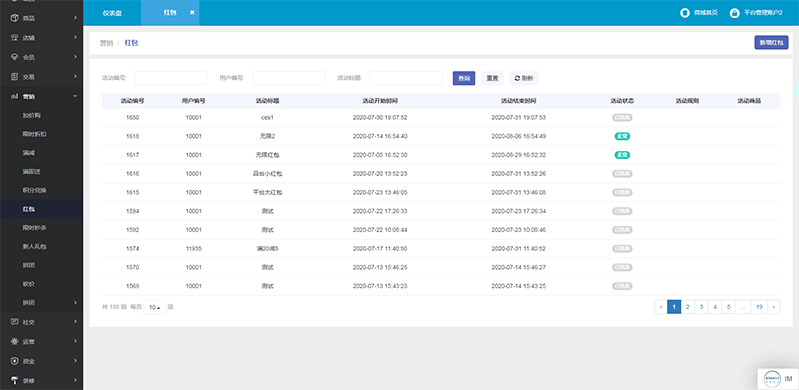This screenshot has width=799, height=390.
Task: Click the mall home icon in header
Action: 685,13
